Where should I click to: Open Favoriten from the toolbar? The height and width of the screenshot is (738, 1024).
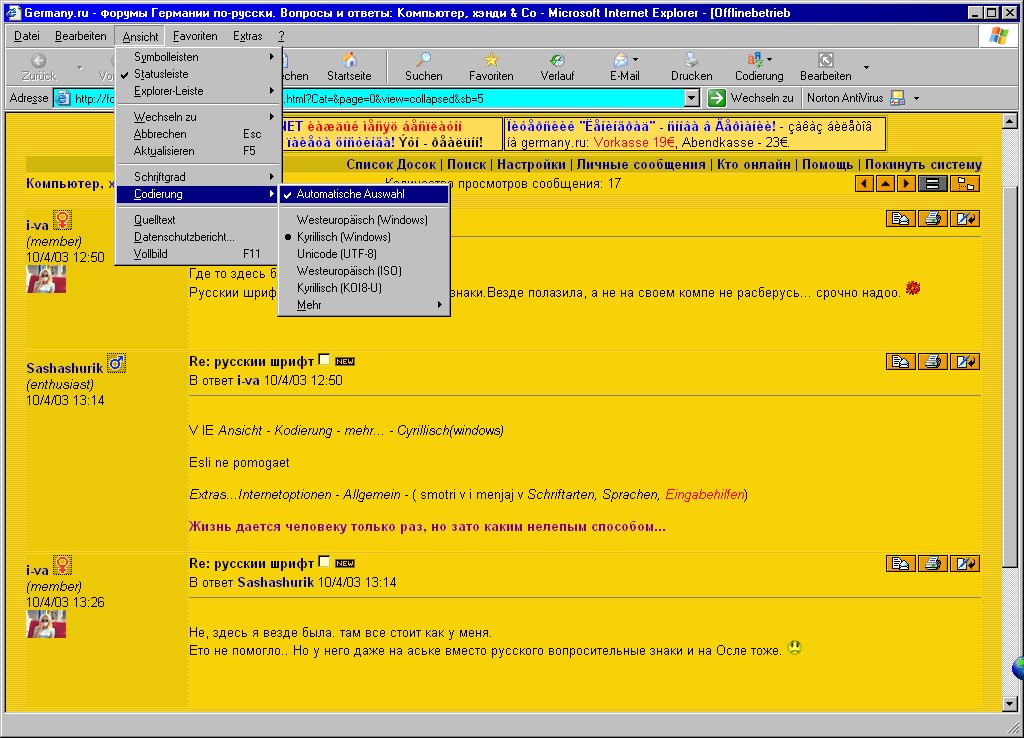[491, 66]
